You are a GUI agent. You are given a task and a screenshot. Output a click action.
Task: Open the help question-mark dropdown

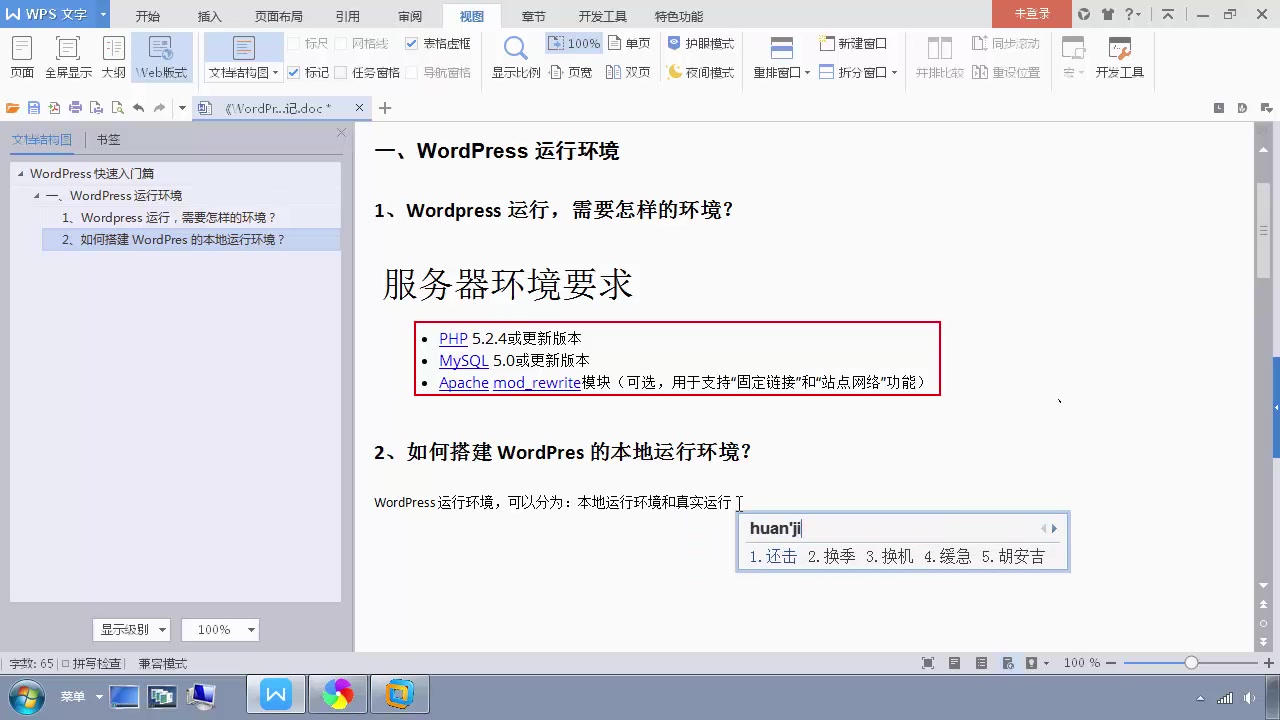(x=1132, y=14)
